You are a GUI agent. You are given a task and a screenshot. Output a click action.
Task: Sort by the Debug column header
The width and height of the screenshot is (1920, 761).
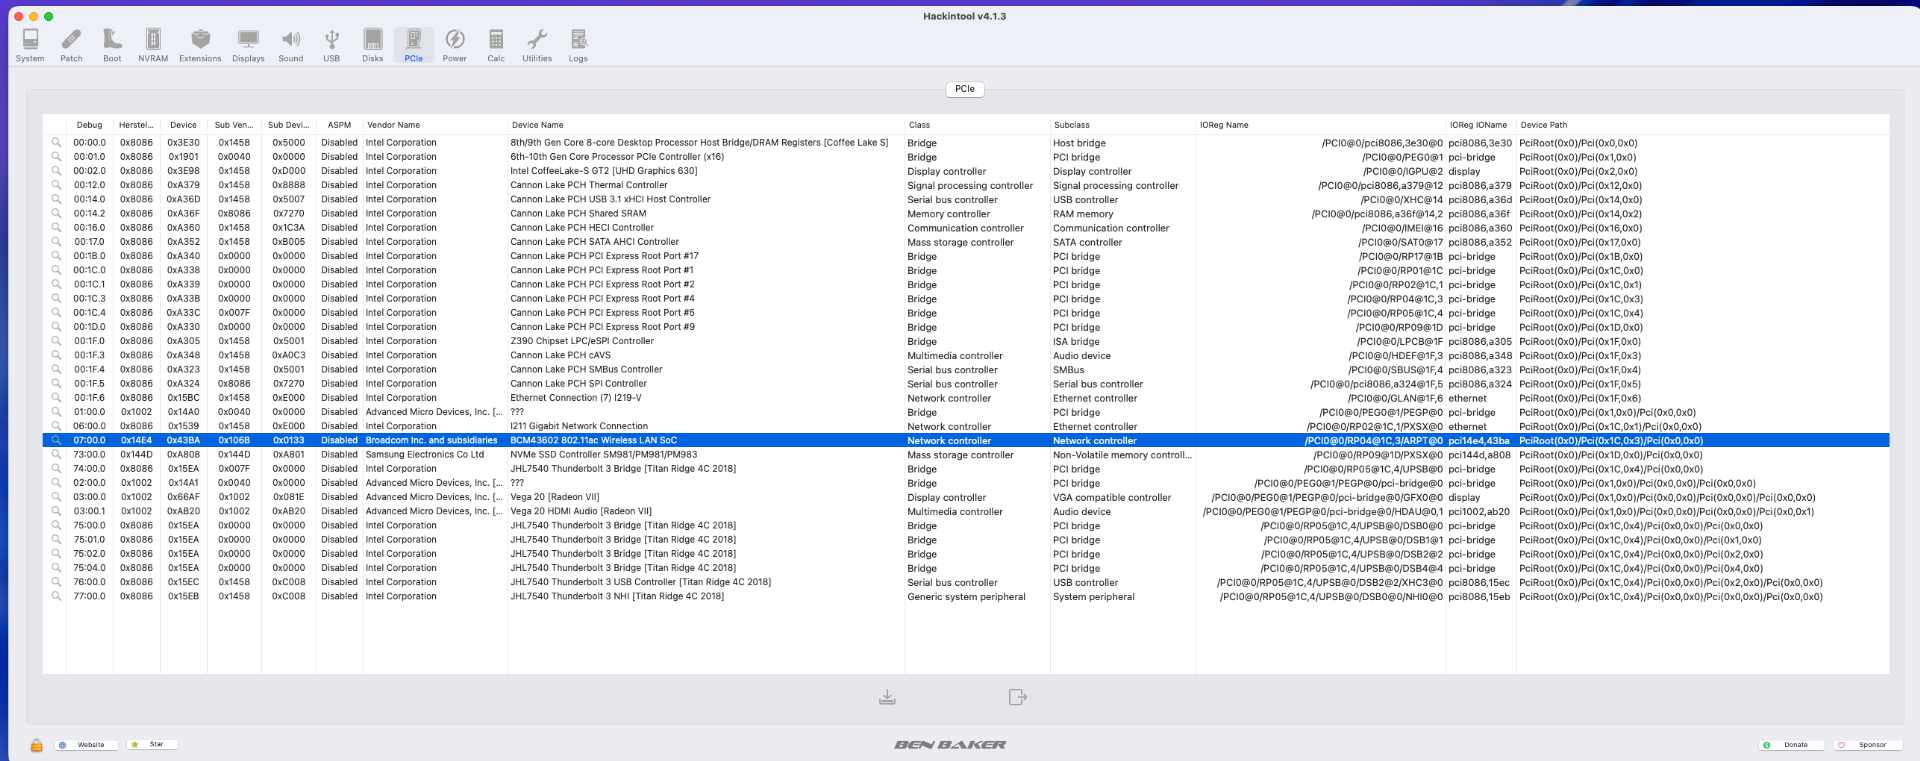coord(90,125)
